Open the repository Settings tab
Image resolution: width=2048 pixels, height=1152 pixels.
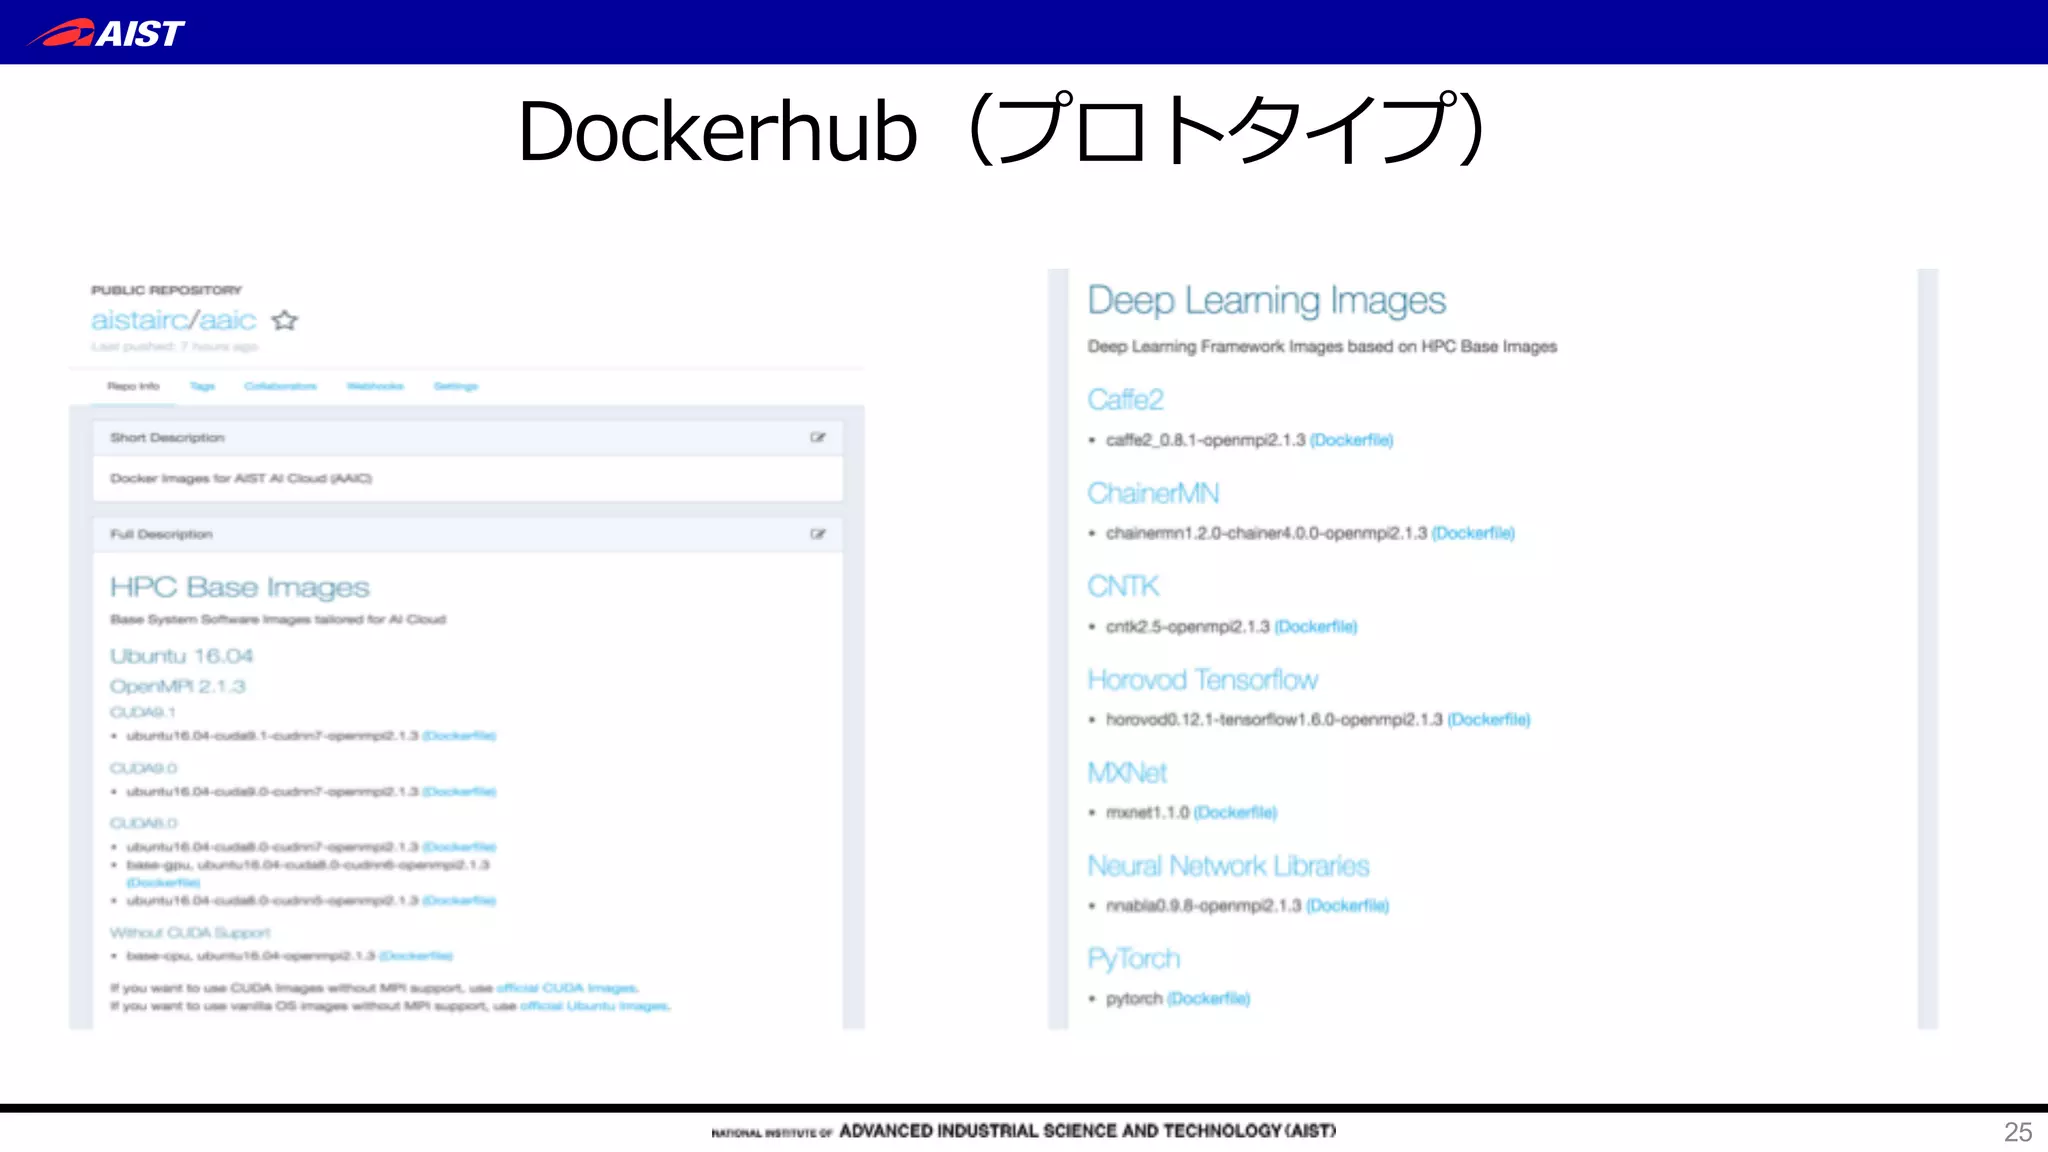(456, 386)
